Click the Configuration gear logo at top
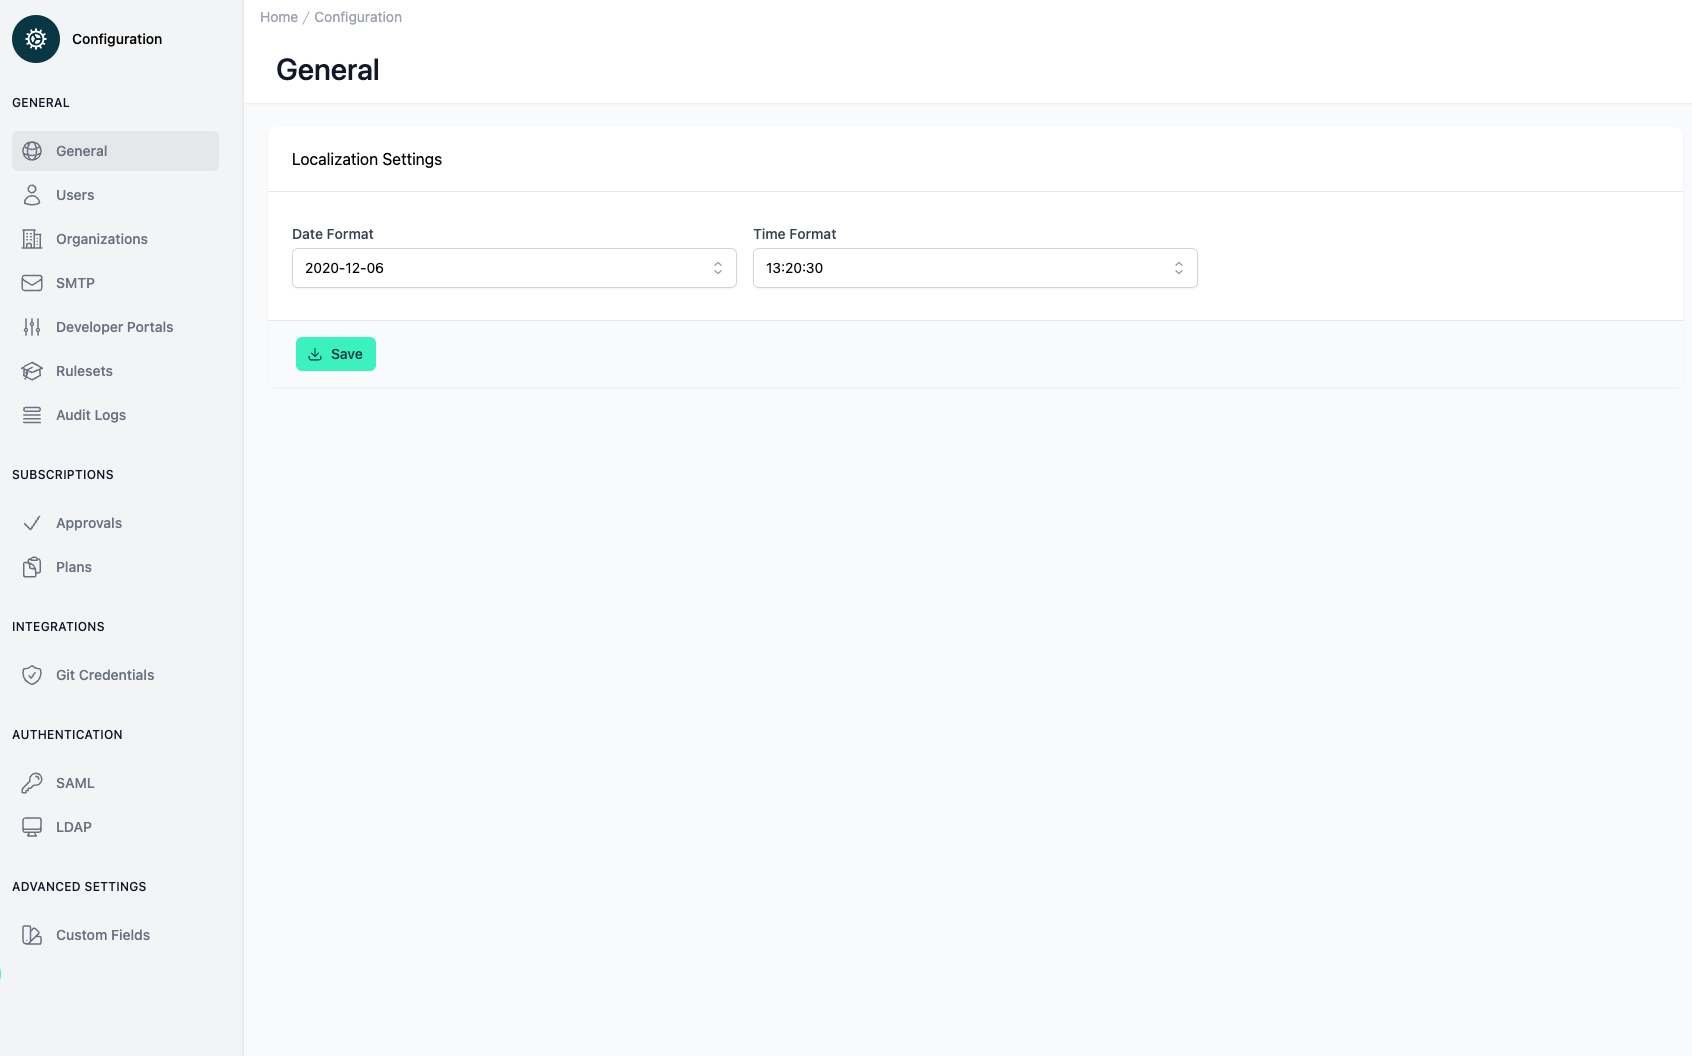 (x=36, y=38)
